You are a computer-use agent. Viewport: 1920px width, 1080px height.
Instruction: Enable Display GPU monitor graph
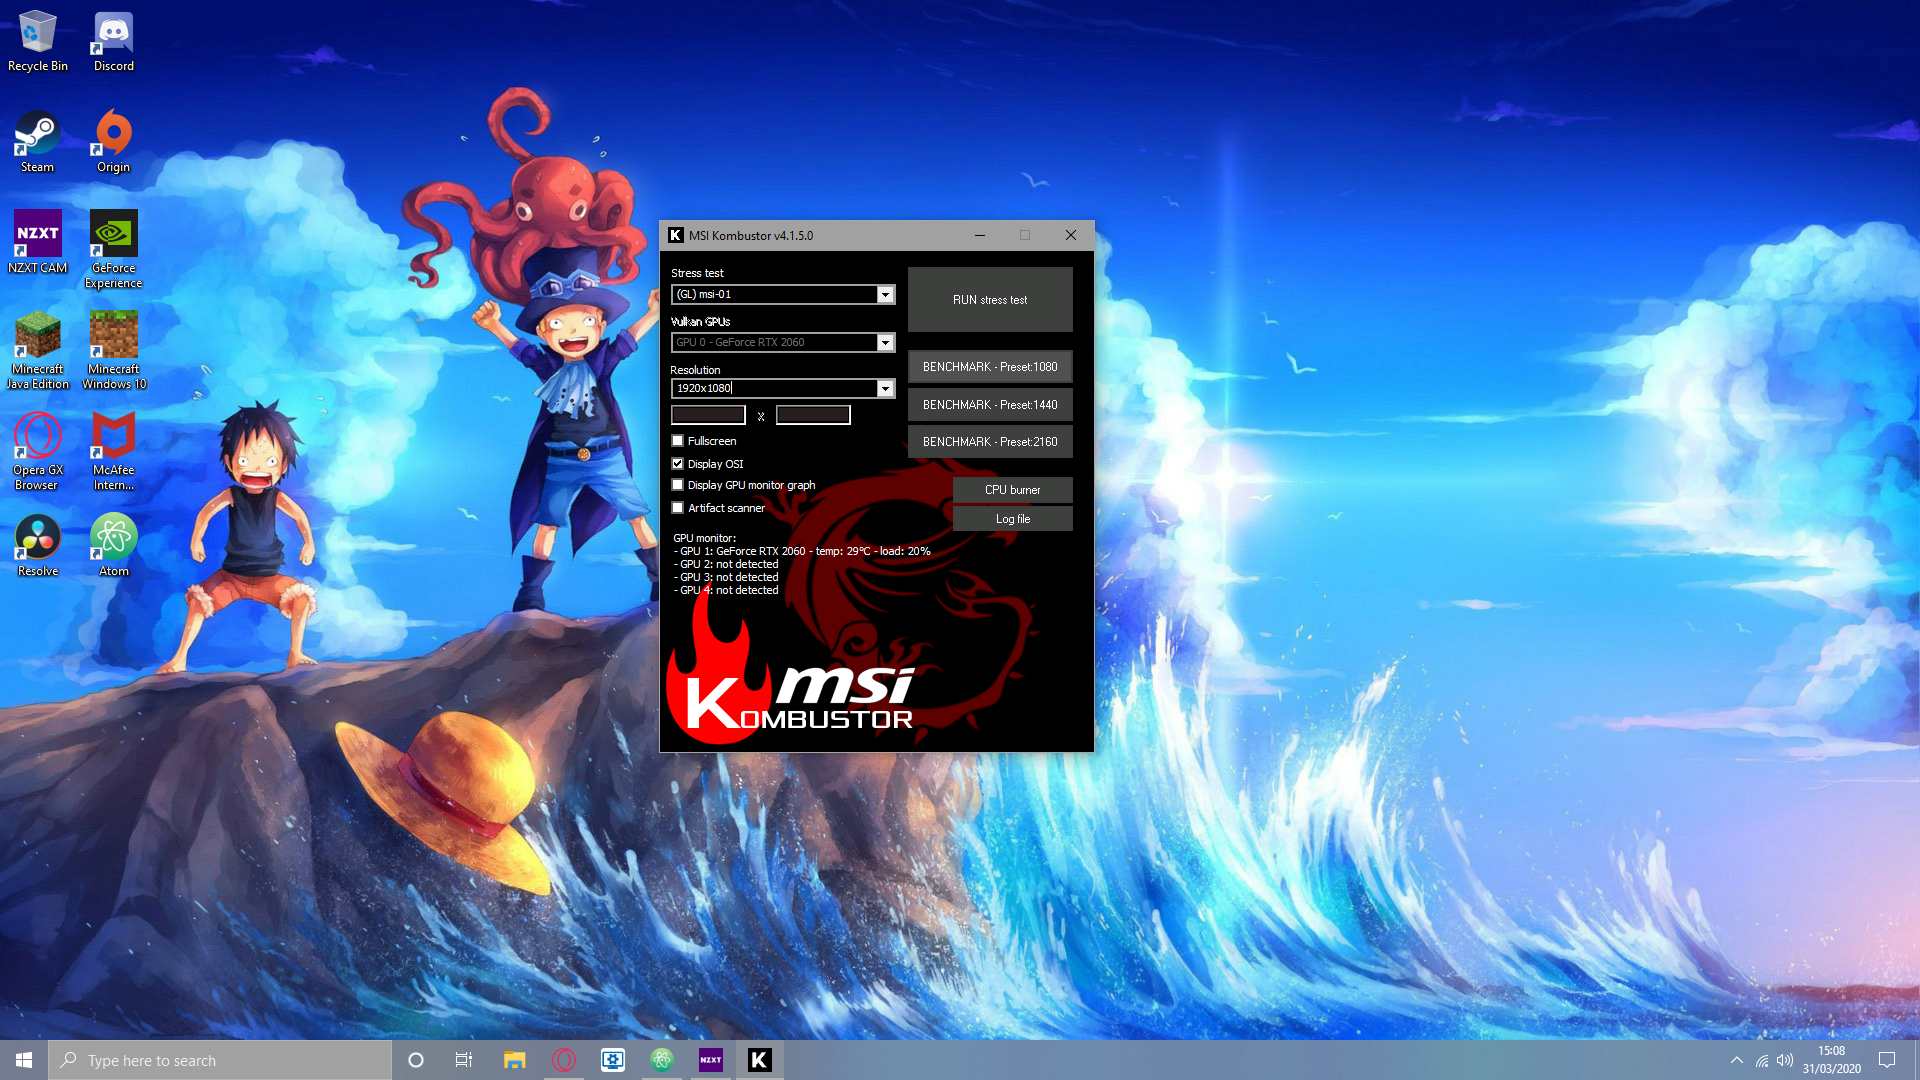[x=678, y=485]
